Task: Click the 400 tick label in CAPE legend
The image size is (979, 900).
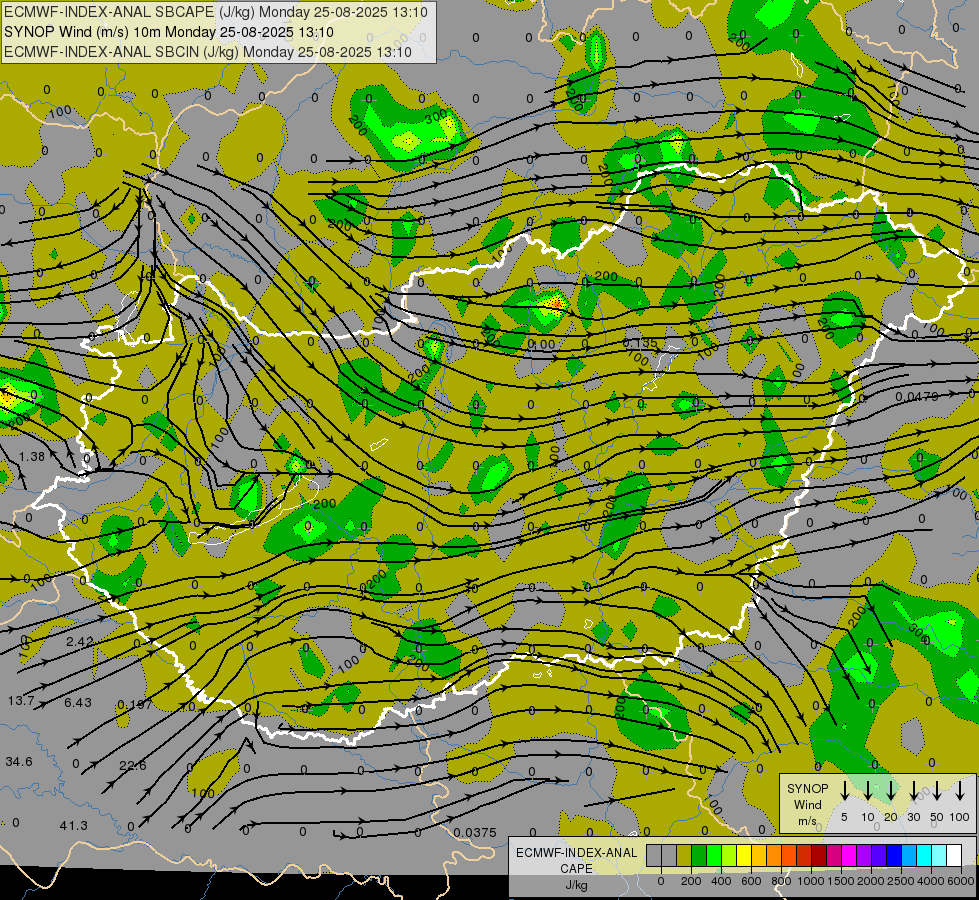Action: tap(721, 881)
